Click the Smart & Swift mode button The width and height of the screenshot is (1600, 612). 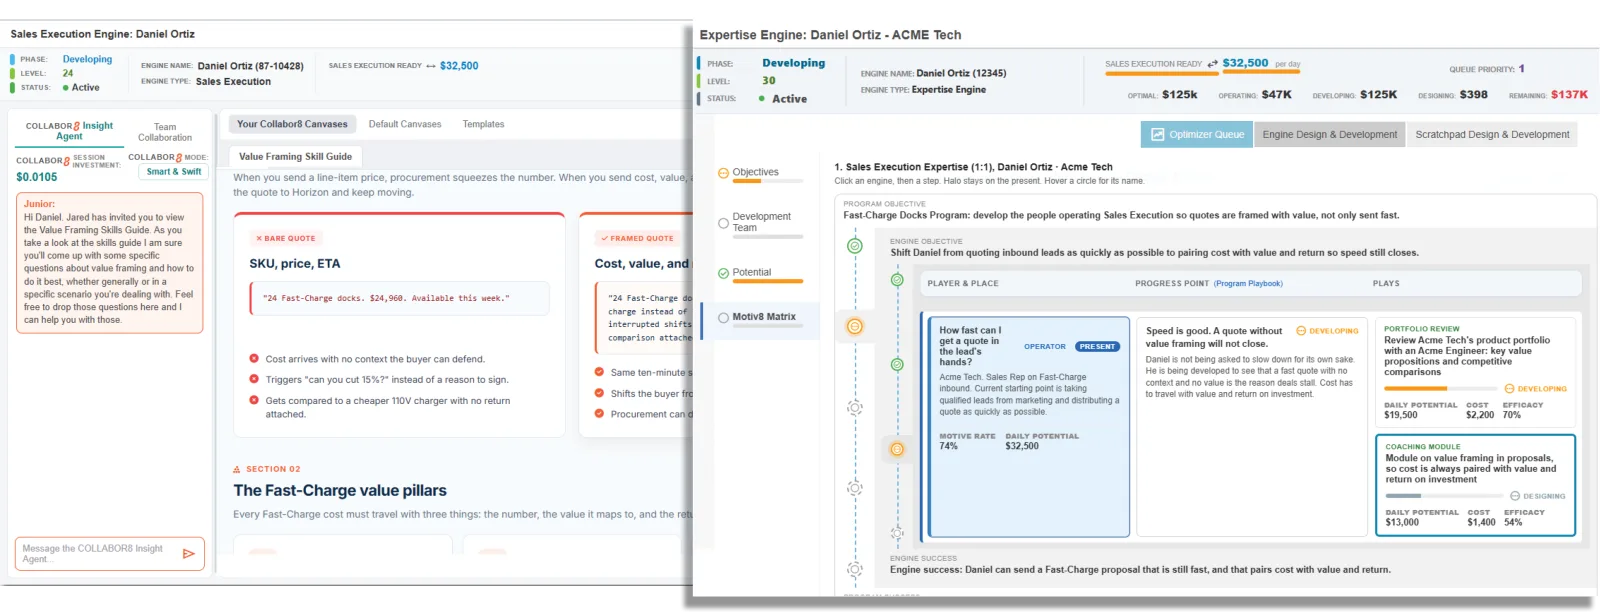174,171
